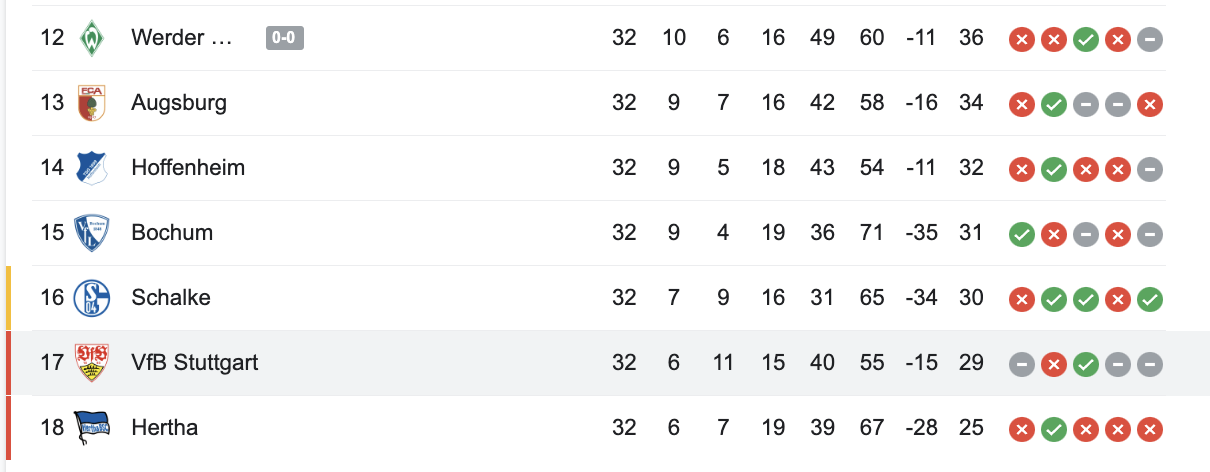The width and height of the screenshot is (1210, 472).
Task: Select the Bochum team name
Action: [x=172, y=233]
